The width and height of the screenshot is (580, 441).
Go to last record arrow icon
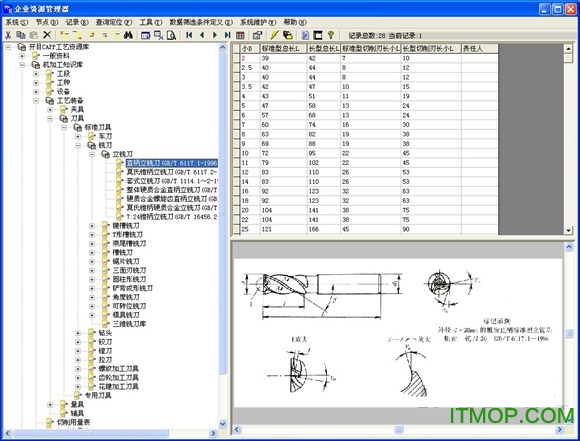point(227,35)
